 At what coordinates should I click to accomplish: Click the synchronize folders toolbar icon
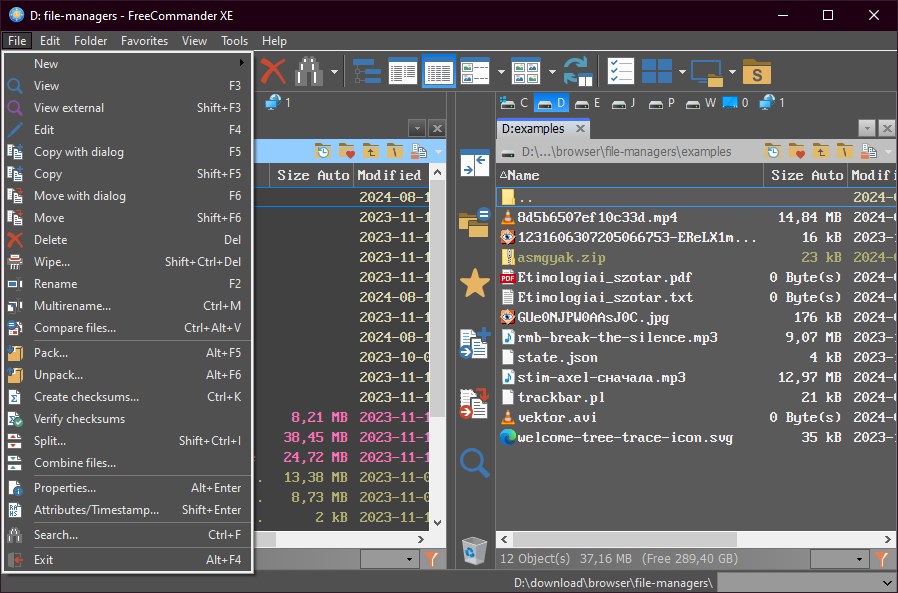click(577, 72)
